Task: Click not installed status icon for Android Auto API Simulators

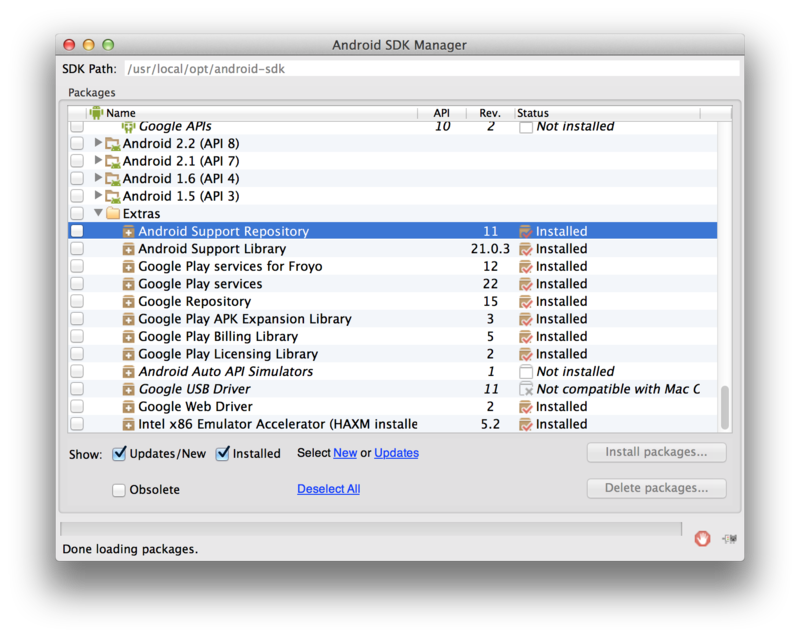Action: 526,372
